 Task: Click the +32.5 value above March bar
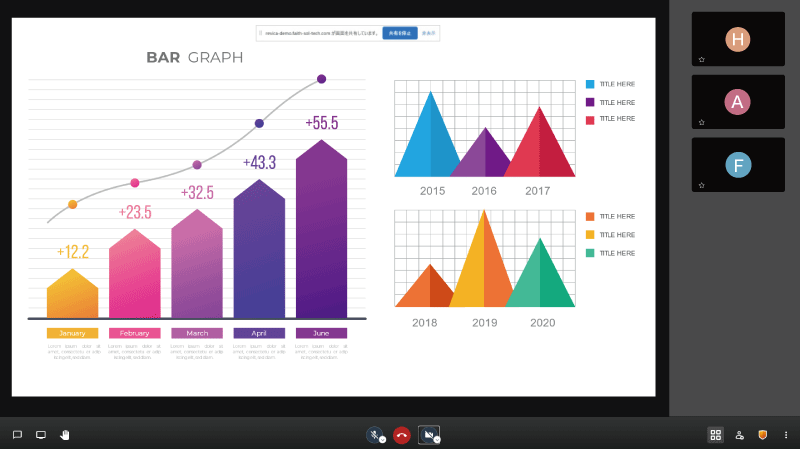197,192
